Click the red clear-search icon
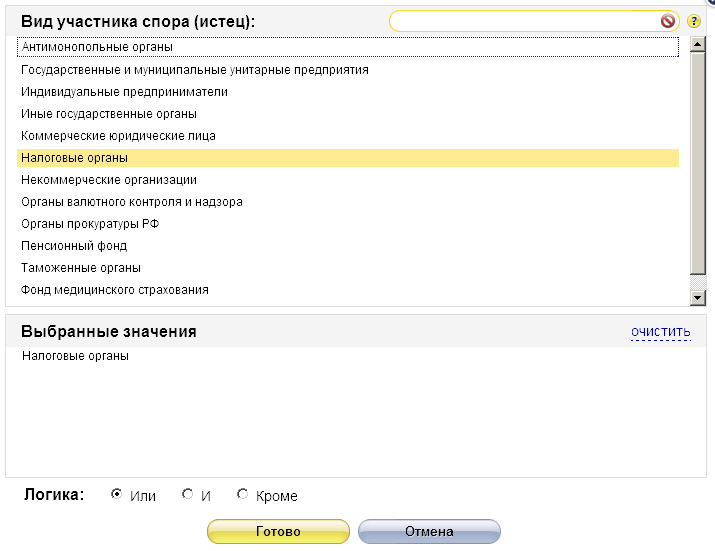 point(668,21)
